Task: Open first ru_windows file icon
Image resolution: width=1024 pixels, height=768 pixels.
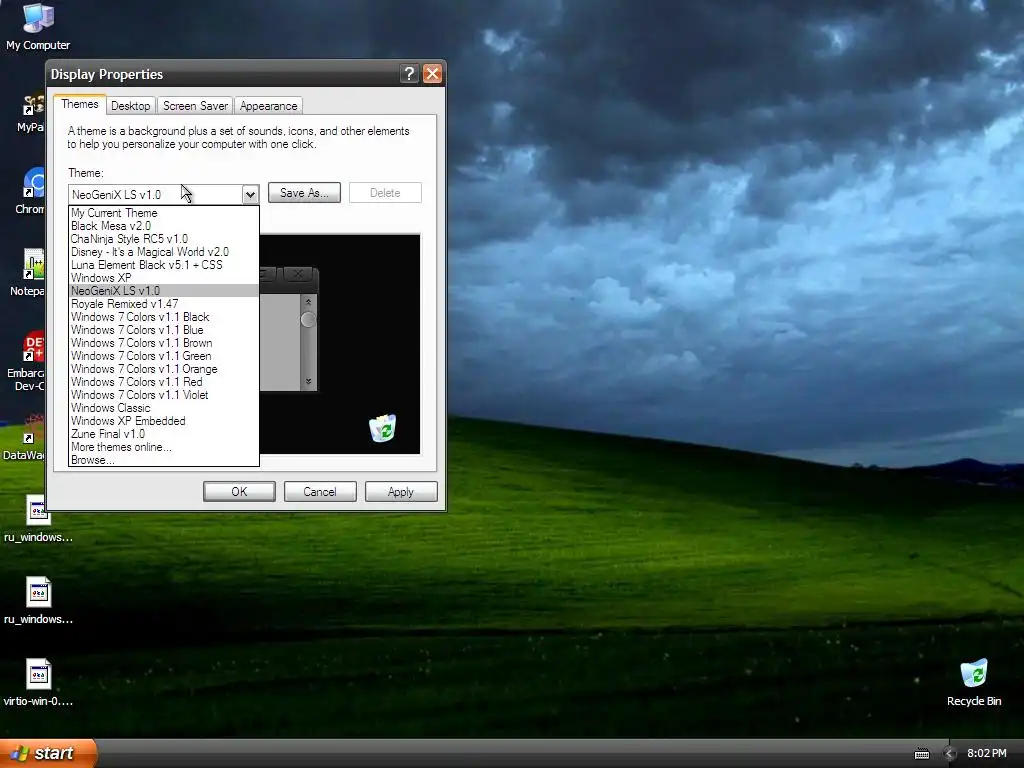Action: pyautogui.click(x=38, y=519)
